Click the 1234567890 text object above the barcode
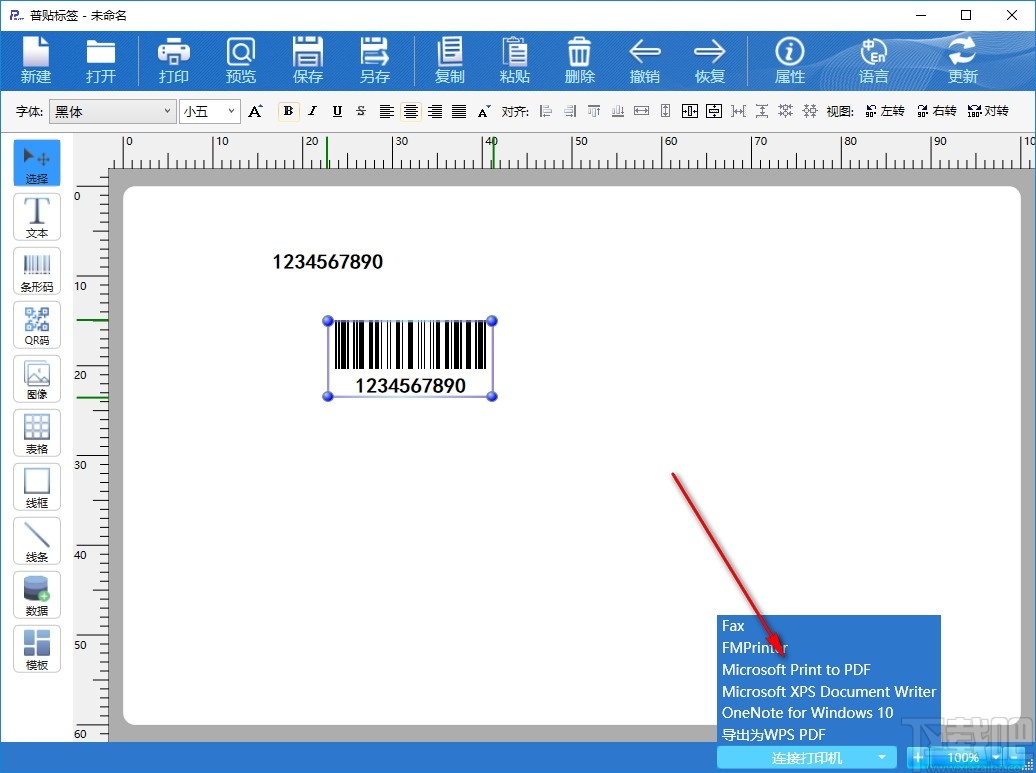The image size is (1036, 773). pos(328,262)
